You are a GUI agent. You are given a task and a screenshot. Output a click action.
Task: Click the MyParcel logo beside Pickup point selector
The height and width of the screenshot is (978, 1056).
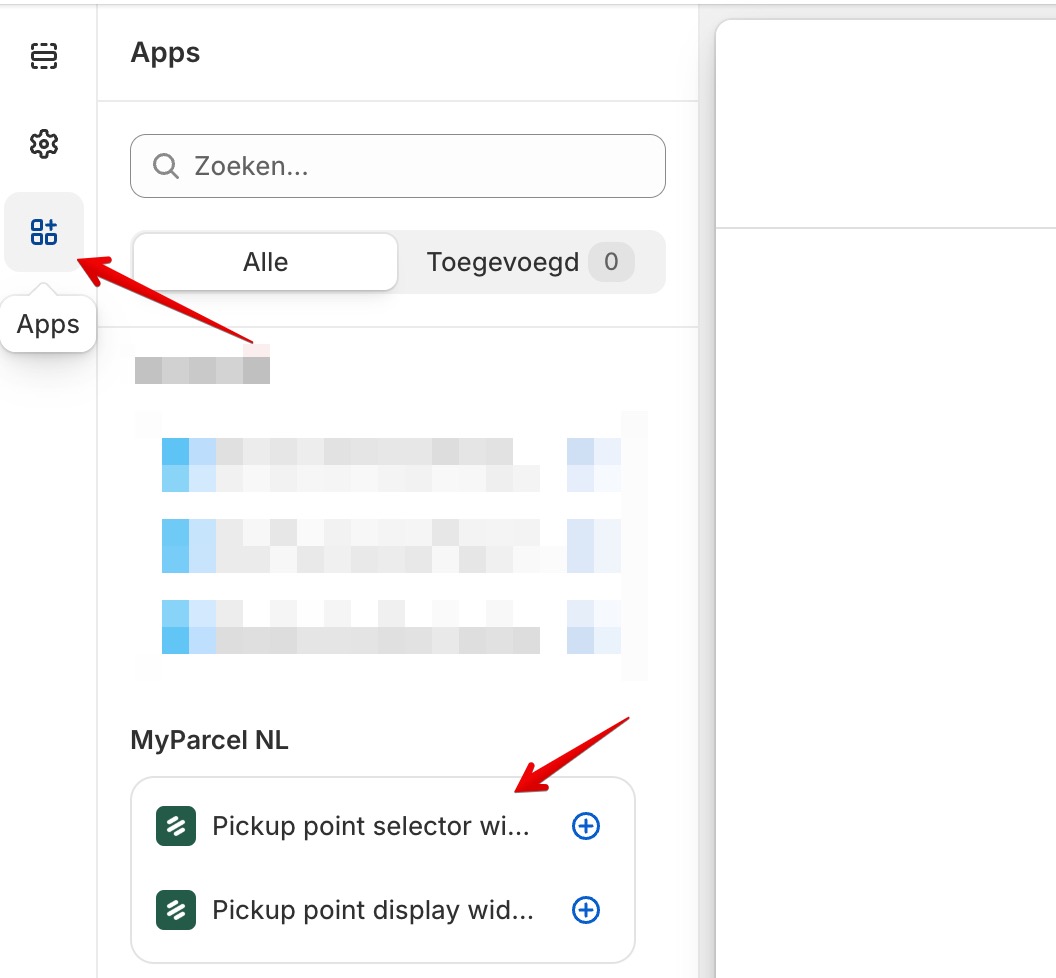177,826
